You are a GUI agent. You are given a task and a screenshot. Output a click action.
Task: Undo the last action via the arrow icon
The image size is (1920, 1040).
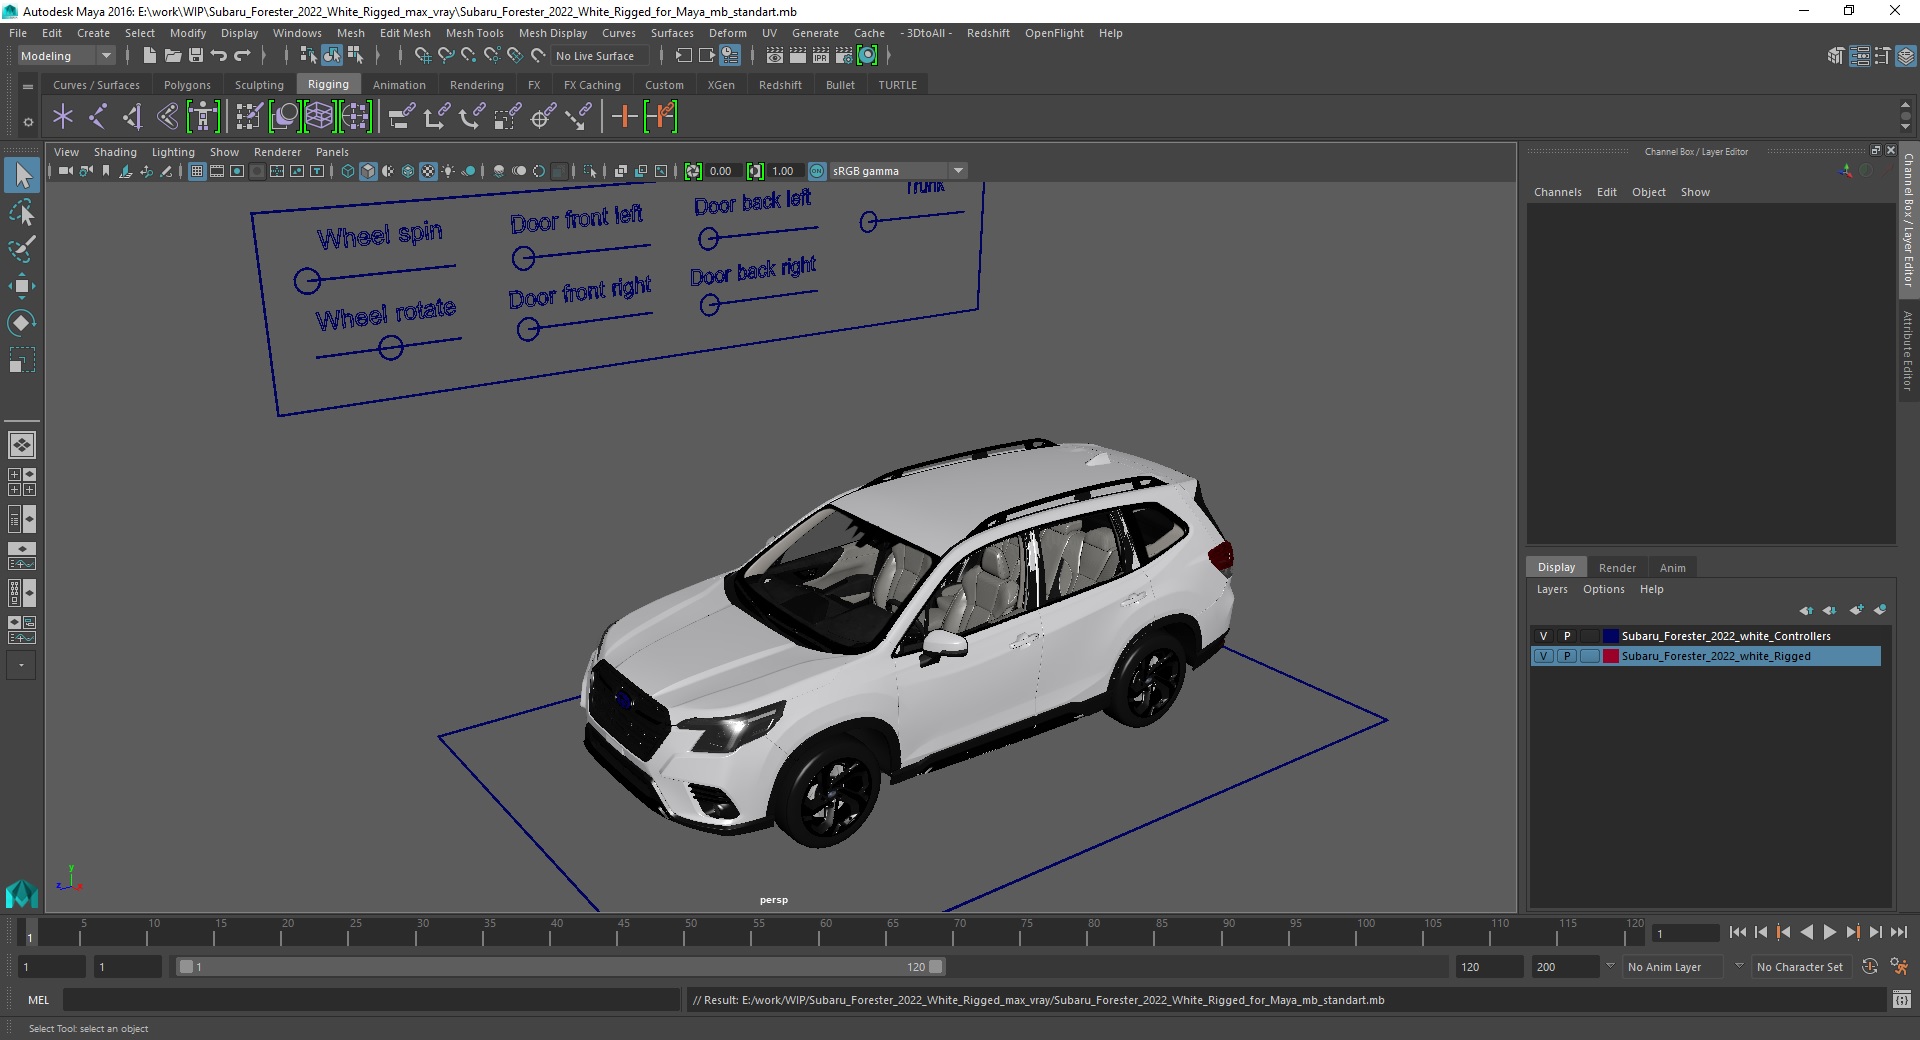click(219, 56)
